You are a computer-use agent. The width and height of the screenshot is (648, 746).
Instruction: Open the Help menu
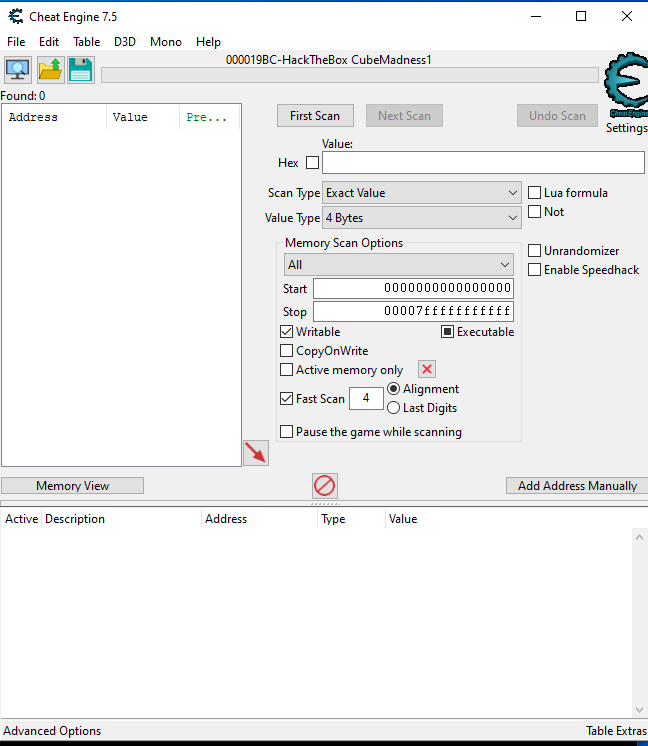pyautogui.click(x=208, y=42)
